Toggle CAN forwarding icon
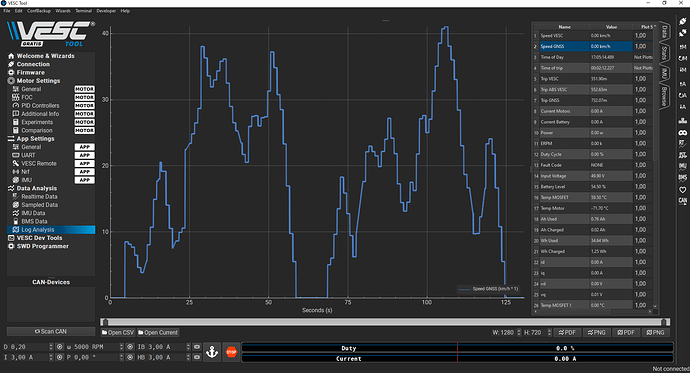 (683, 201)
